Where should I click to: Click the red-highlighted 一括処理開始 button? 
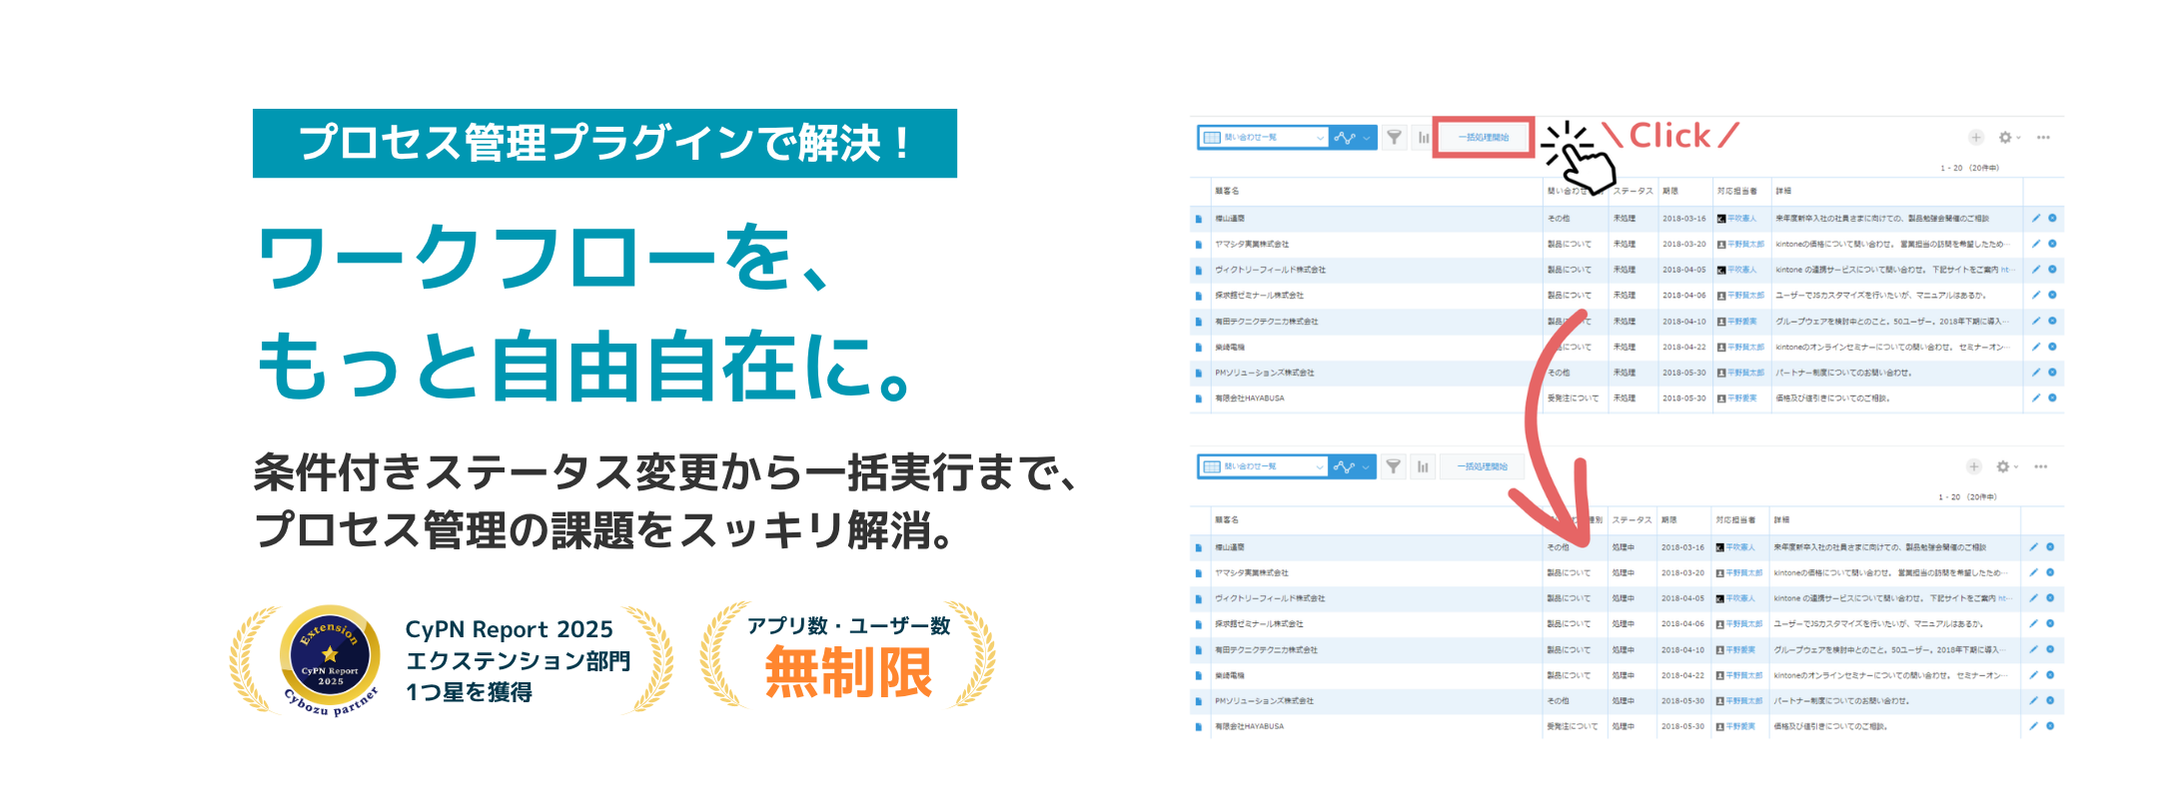[x=1482, y=137]
